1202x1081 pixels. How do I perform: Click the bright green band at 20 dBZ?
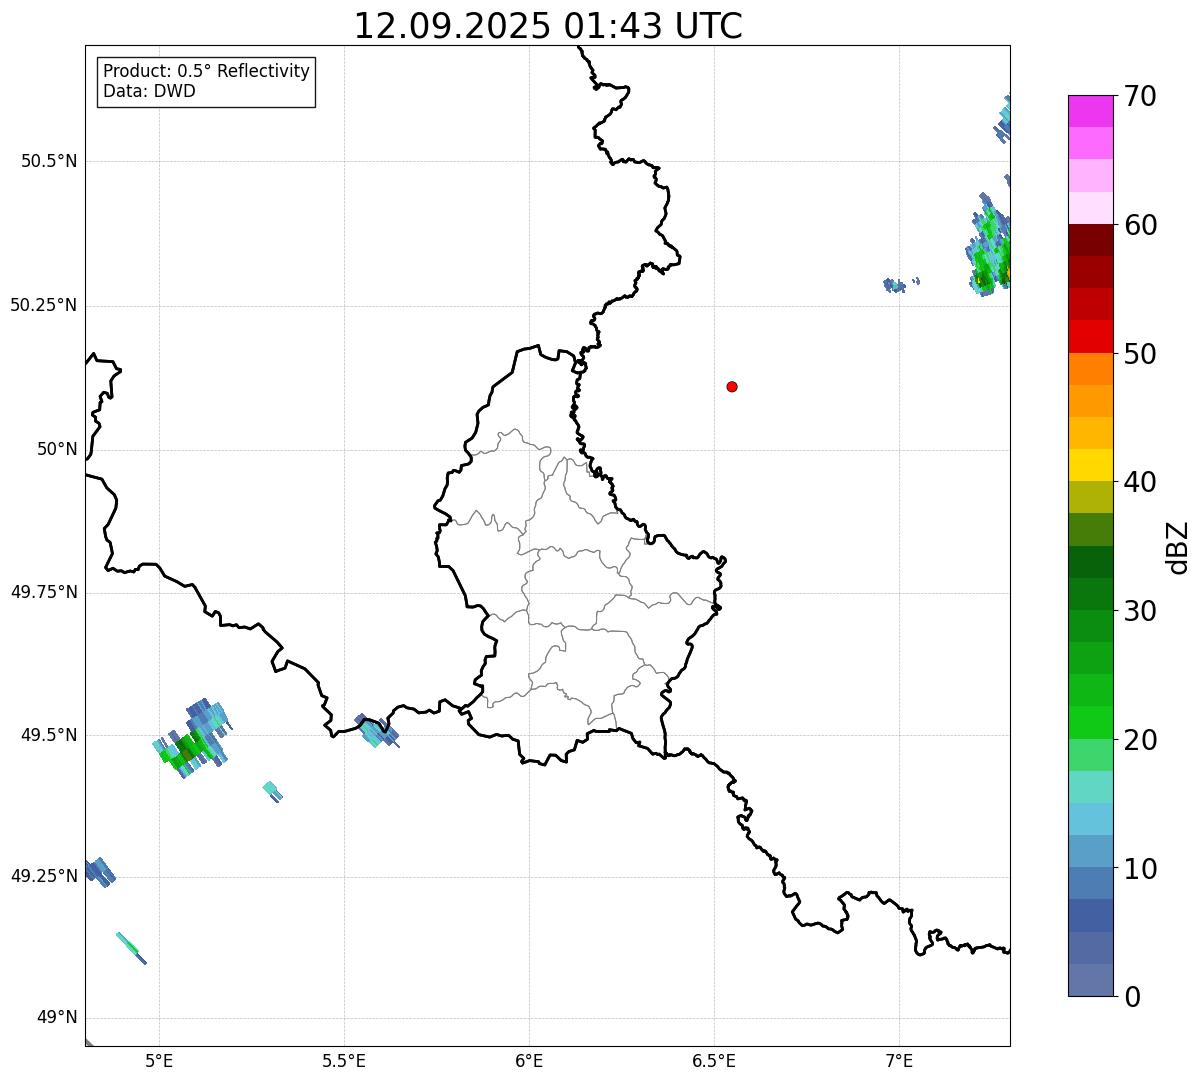coord(1090,722)
